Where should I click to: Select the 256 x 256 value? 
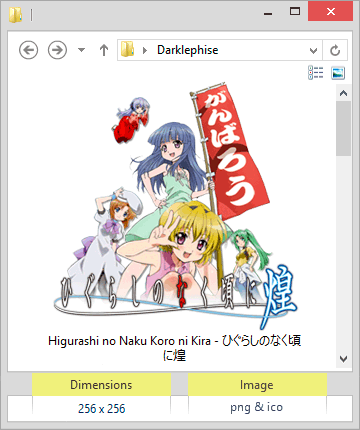click(x=101, y=408)
